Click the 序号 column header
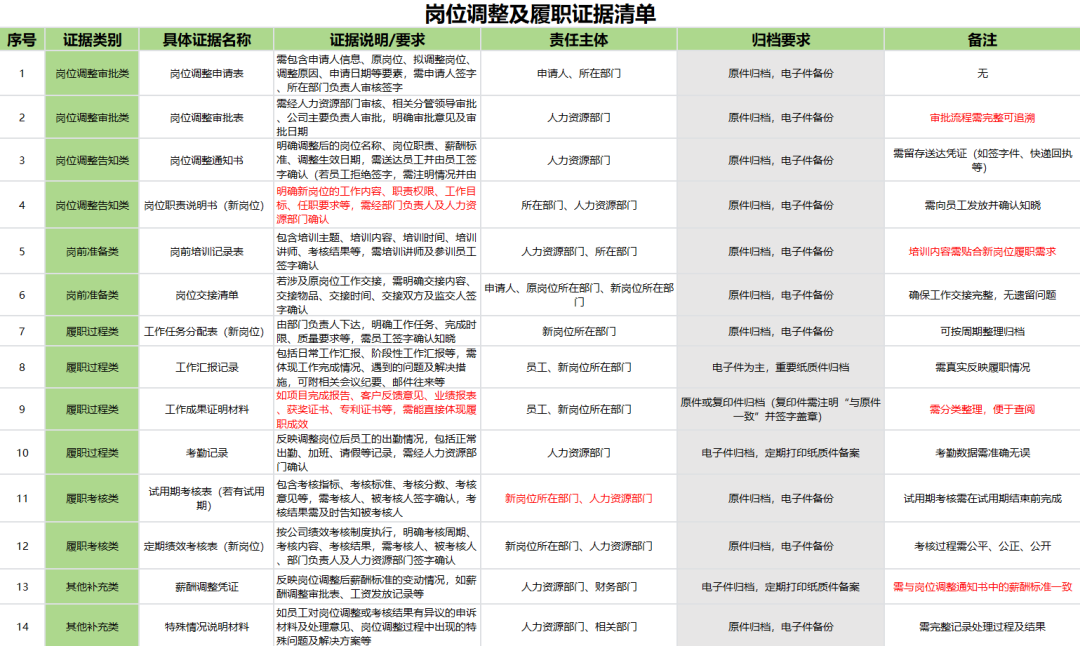1080x646 pixels. [23, 38]
